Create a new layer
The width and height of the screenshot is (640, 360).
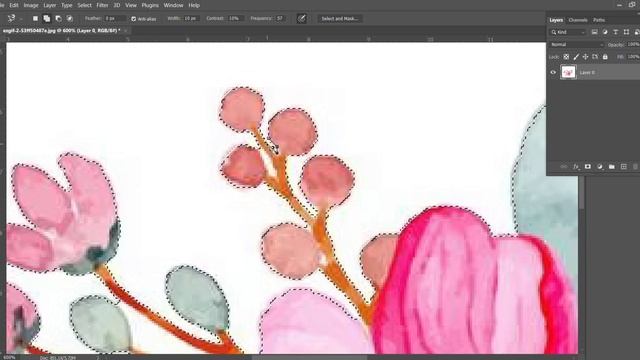tap(624, 167)
